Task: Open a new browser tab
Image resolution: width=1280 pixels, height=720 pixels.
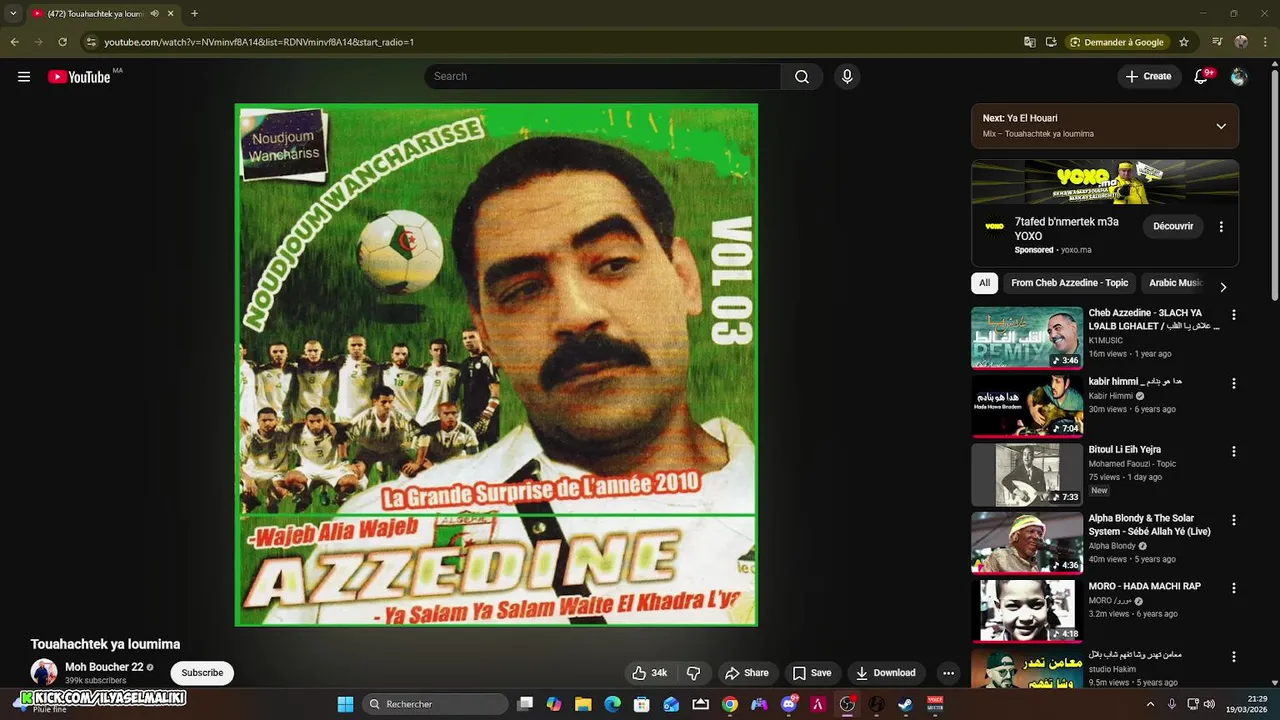Action: click(194, 14)
